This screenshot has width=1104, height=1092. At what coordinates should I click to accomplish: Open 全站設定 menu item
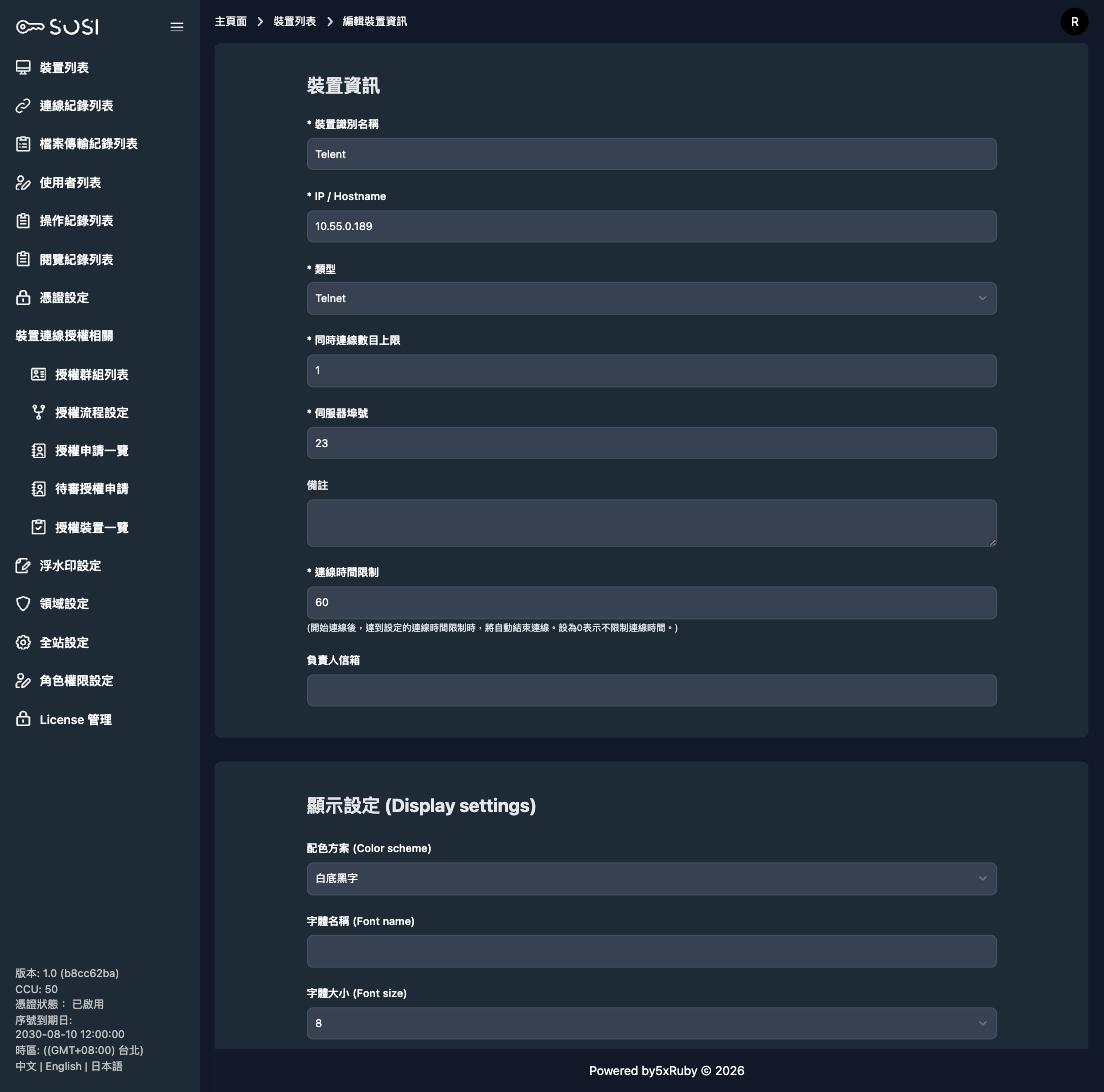(64, 642)
